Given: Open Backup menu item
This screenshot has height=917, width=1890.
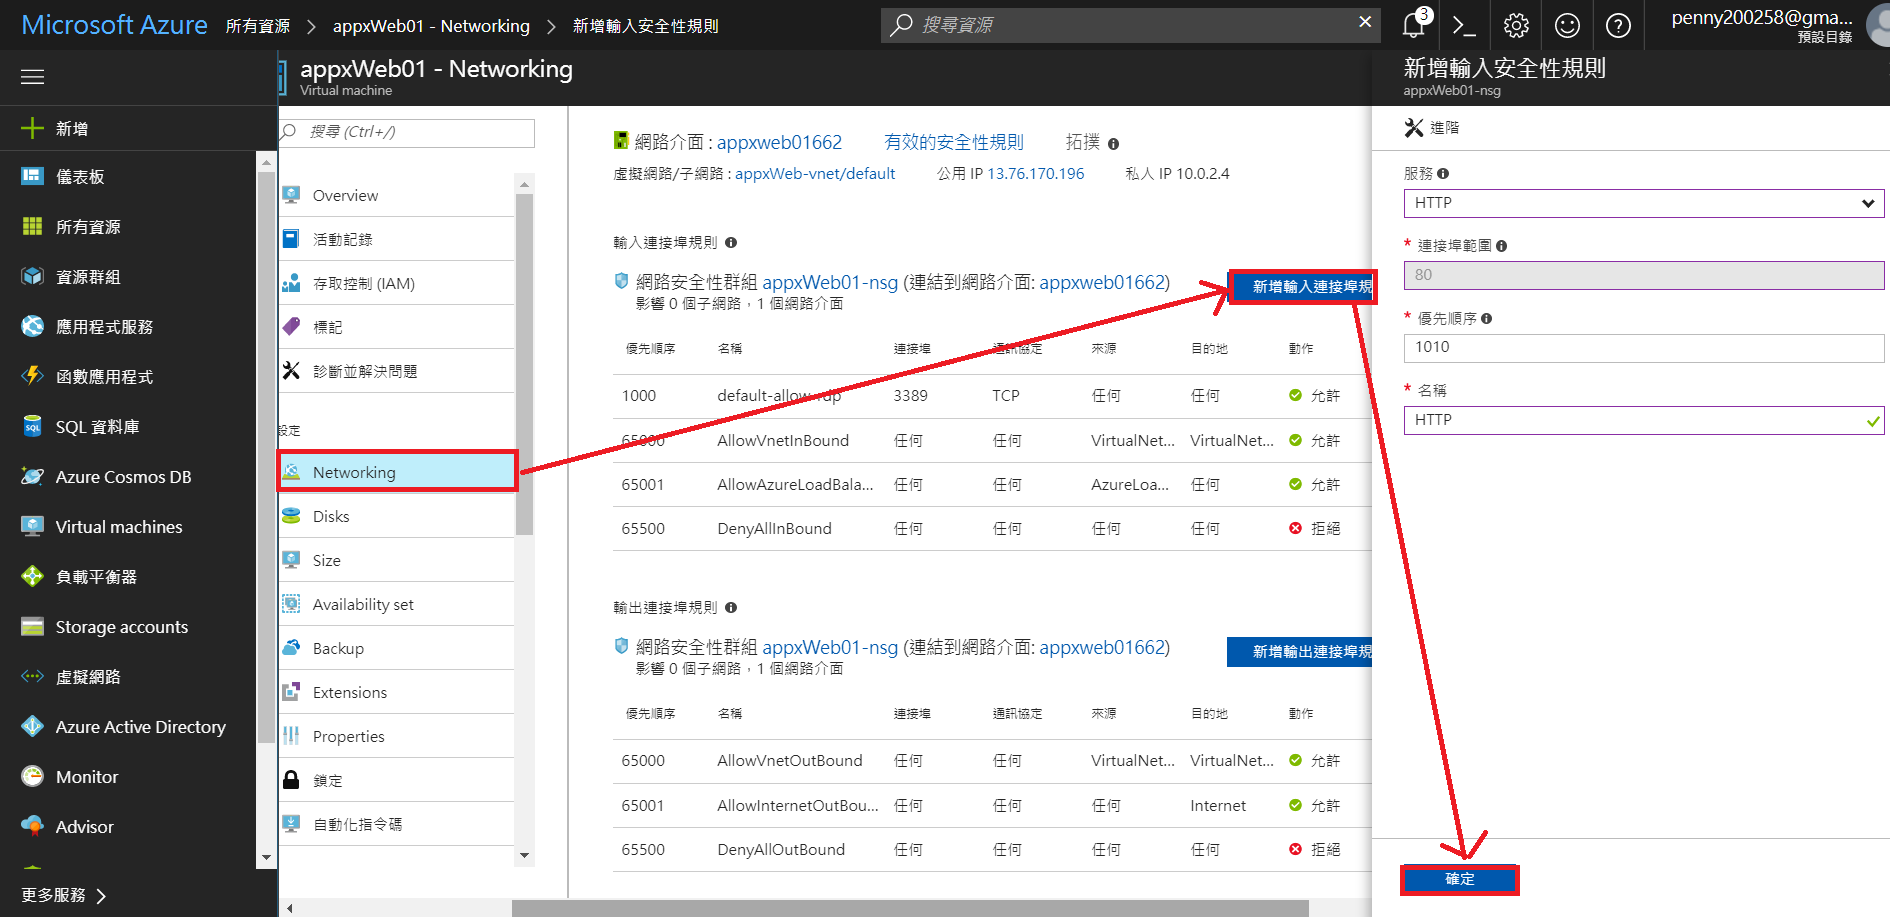Looking at the screenshot, I should coord(397,649).
